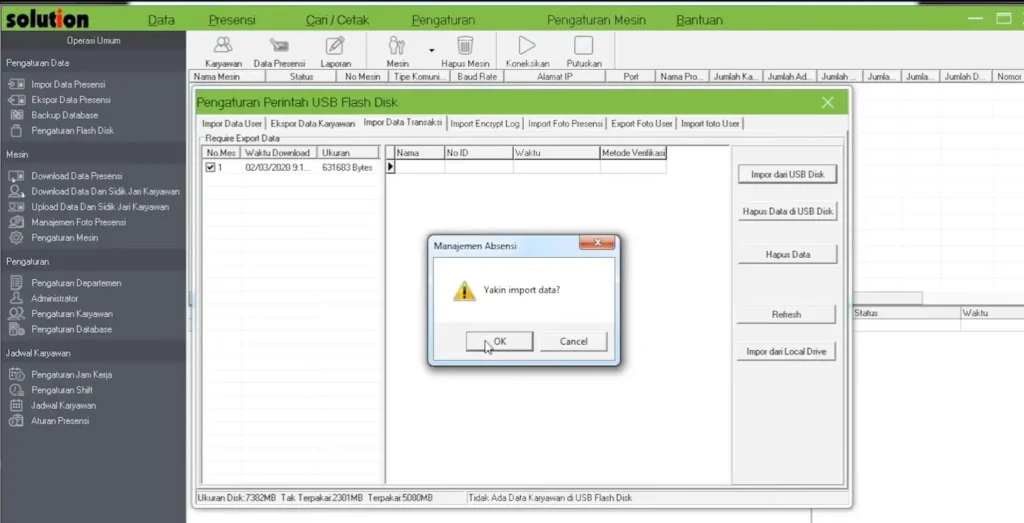Switch to Import Foto Presensi tab
This screenshot has height=523, width=1024.
coord(565,124)
